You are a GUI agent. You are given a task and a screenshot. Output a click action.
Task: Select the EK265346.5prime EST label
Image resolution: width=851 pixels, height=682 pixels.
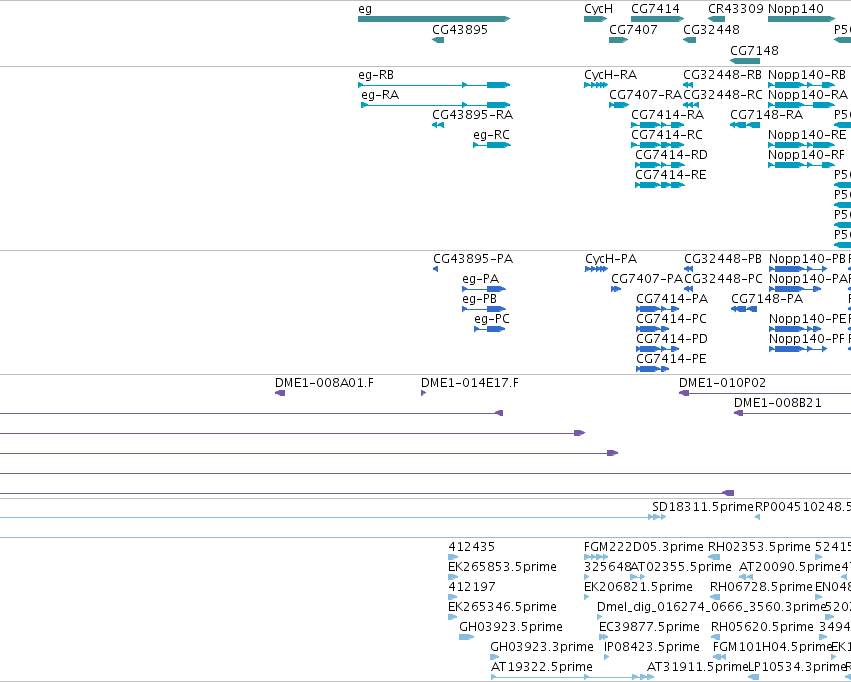pyautogui.click(x=502, y=607)
